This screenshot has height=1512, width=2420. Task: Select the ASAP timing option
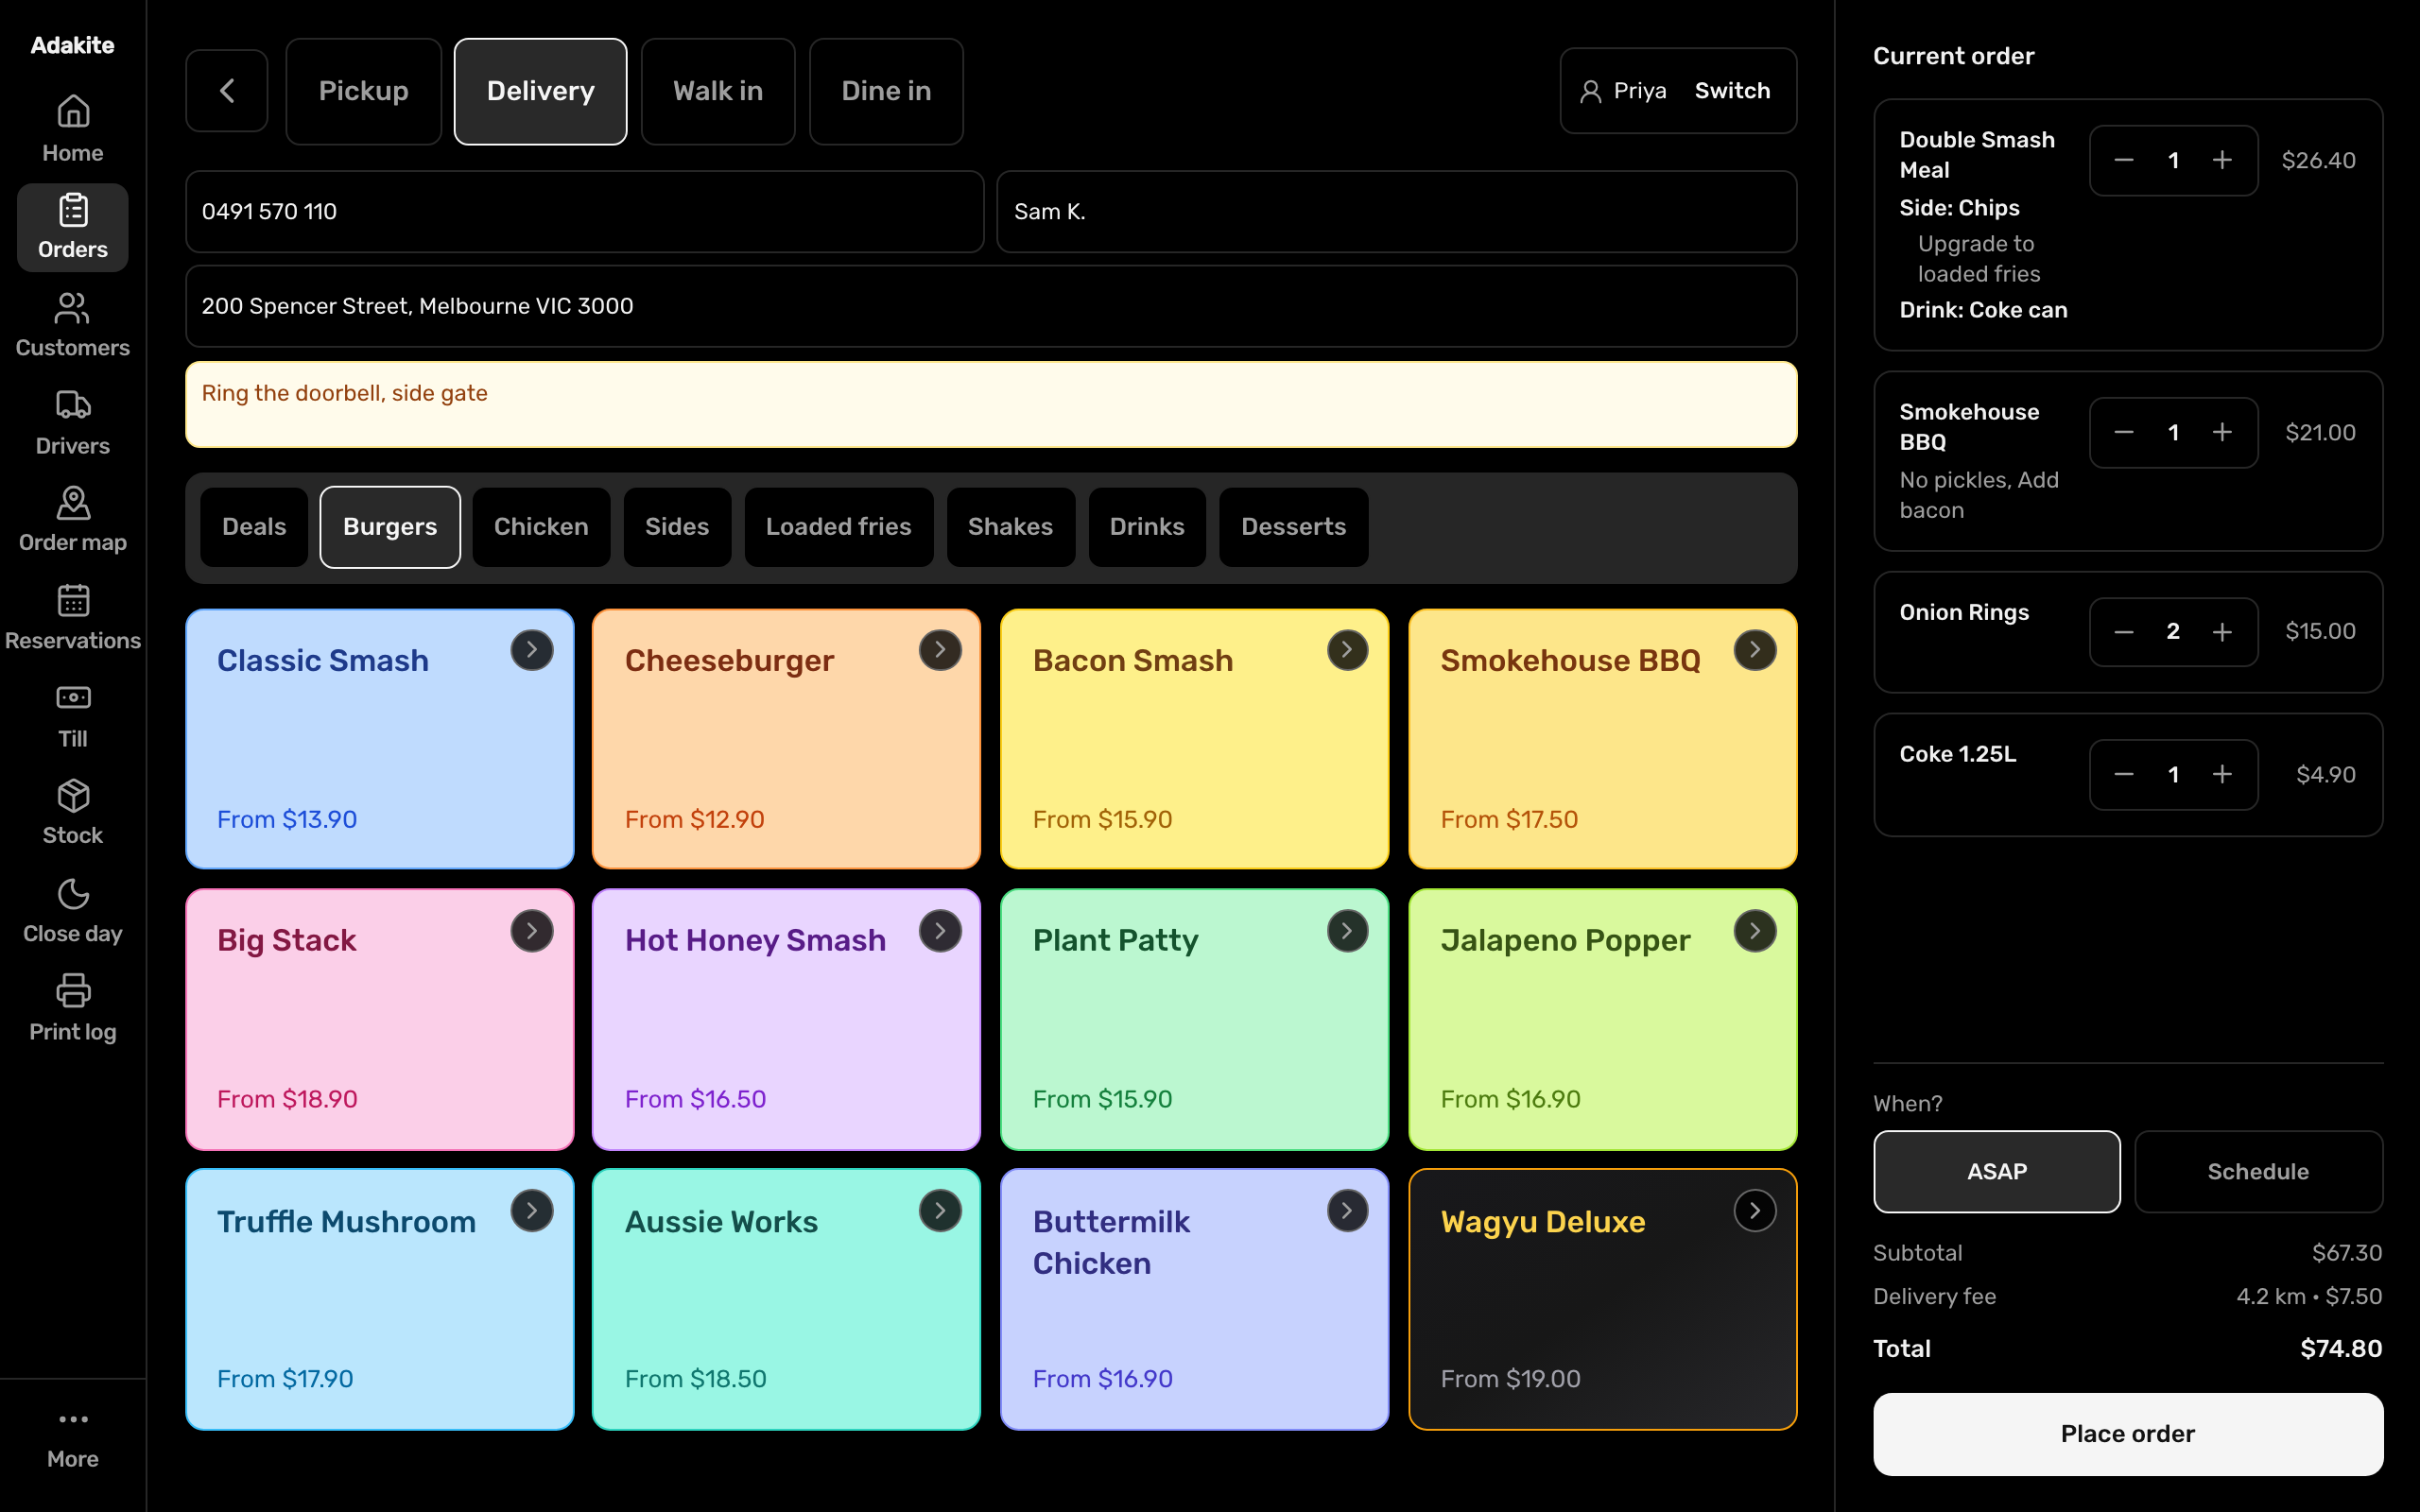tap(1996, 1171)
